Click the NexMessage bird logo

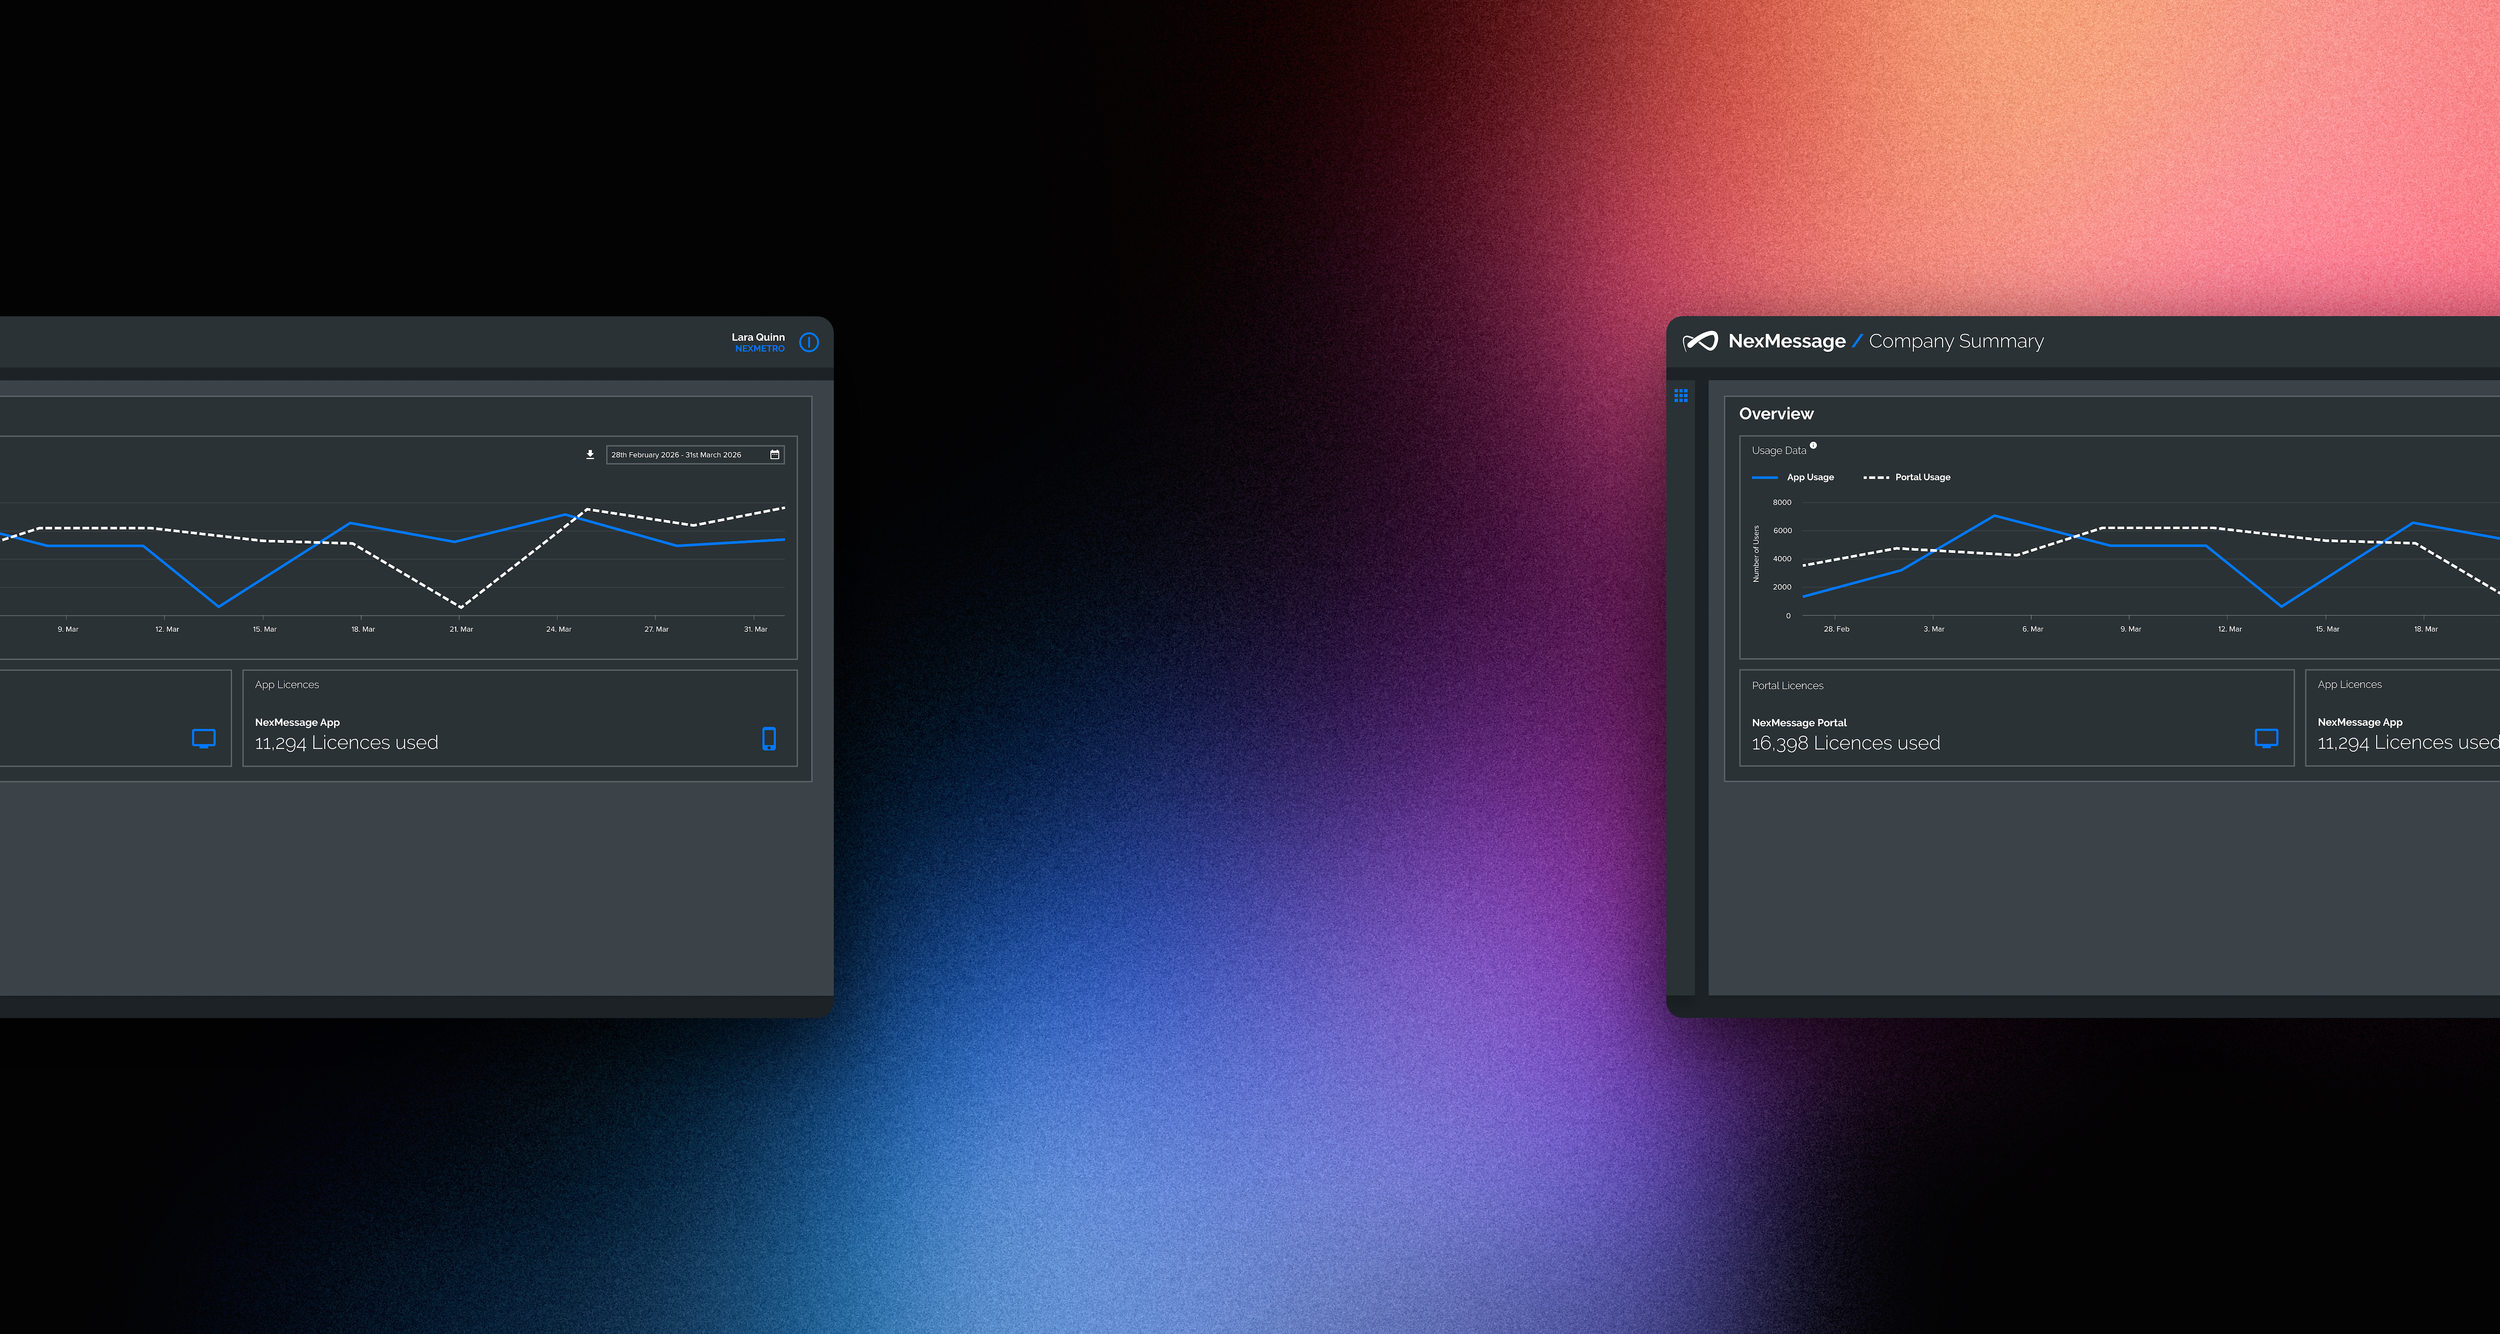(1700, 341)
